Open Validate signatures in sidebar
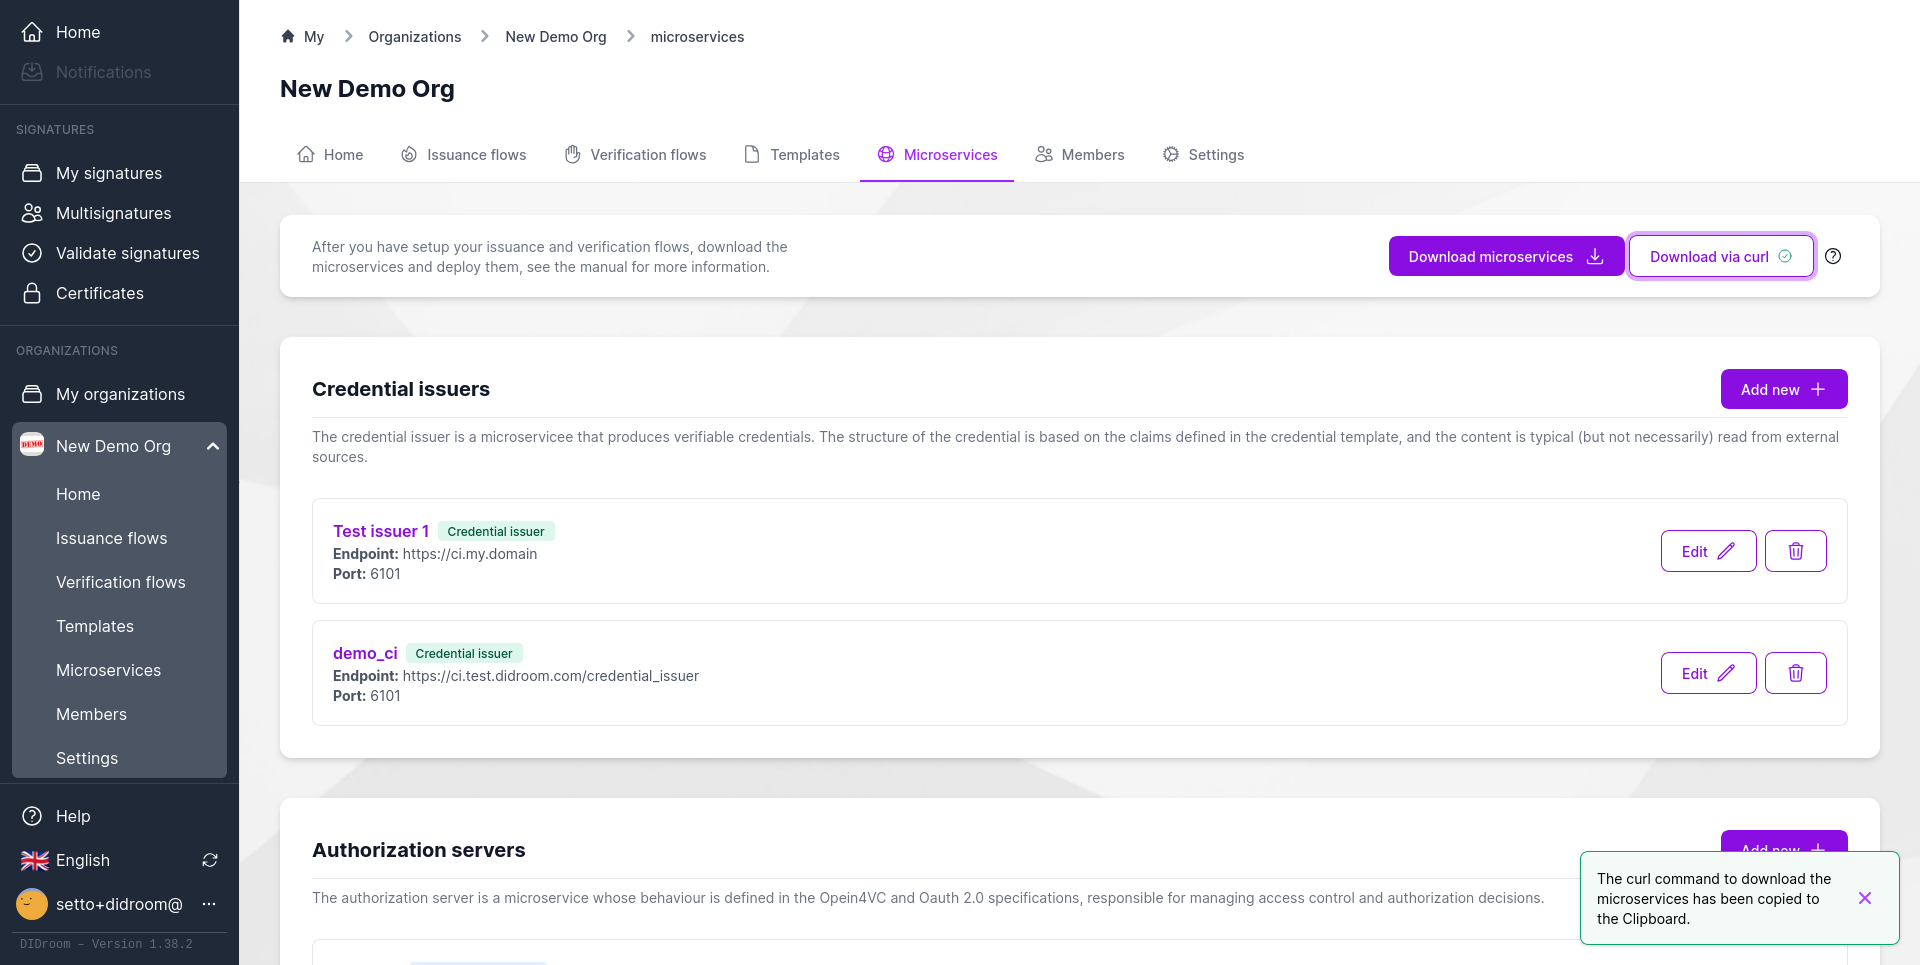Screen dimensions: 1920x965 (127, 253)
